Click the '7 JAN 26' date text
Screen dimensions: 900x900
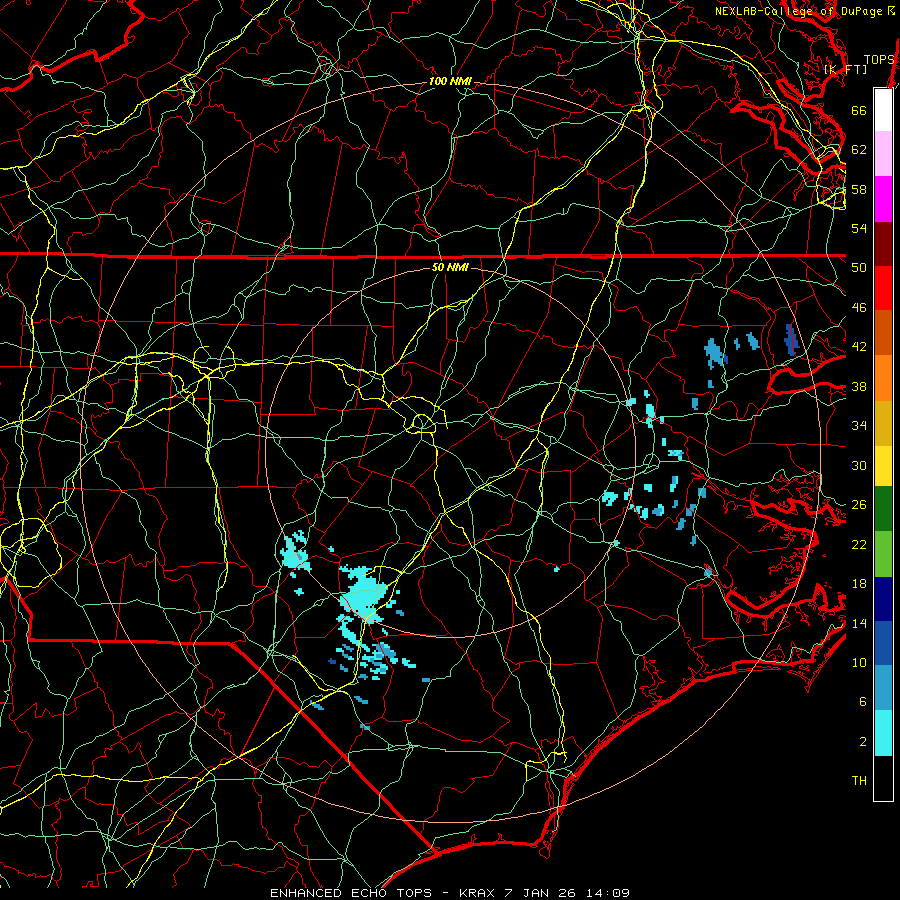pos(542,893)
